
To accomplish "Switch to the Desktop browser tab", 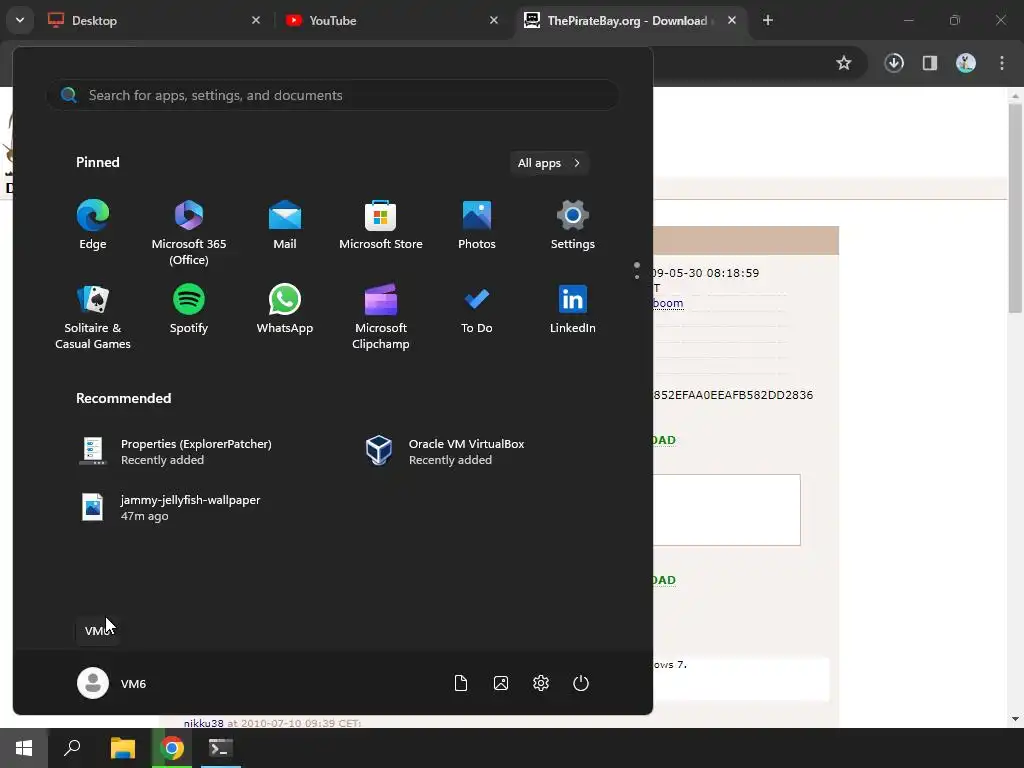I will [x=155, y=20].
